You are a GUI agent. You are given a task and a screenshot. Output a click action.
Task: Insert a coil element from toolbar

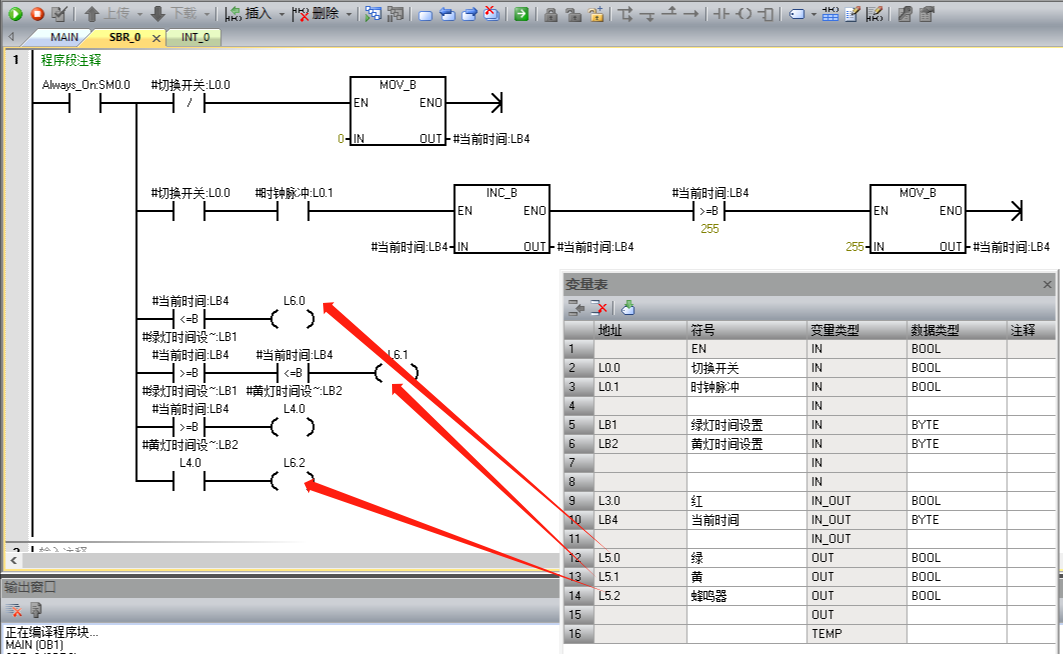coord(744,14)
